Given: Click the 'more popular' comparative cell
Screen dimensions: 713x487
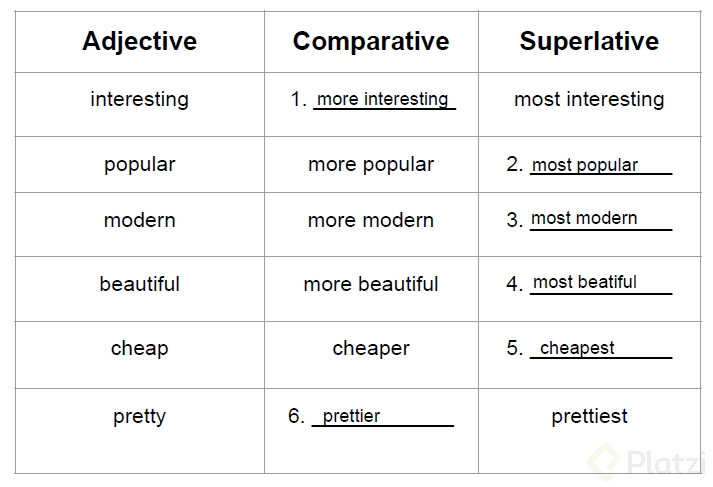Looking at the screenshot, I should (x=371, y=164).
